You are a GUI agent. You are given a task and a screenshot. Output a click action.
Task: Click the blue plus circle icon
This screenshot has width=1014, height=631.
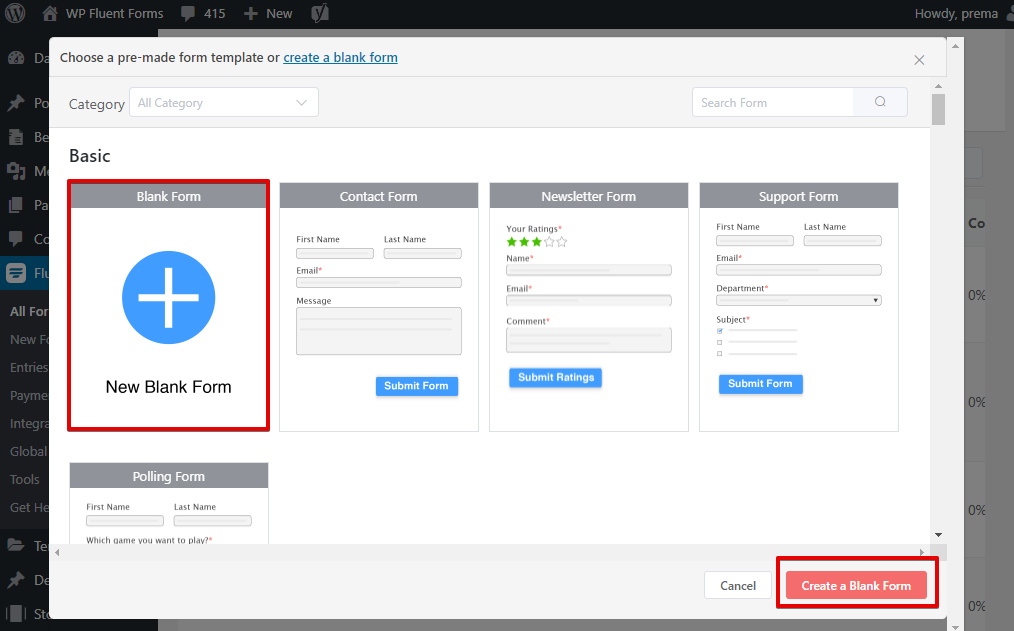[169, 297]
